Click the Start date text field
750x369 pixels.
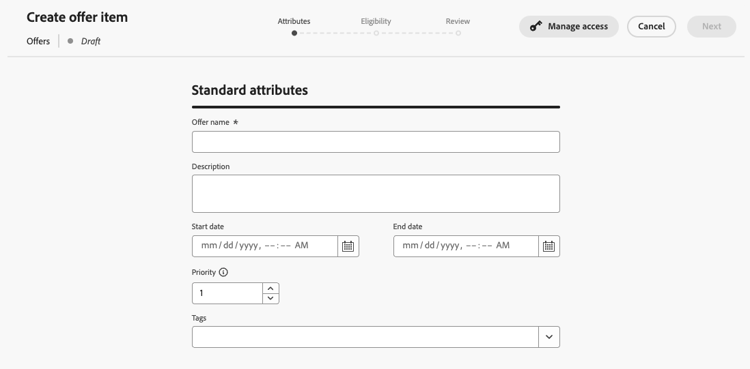(x=265, y=246)
